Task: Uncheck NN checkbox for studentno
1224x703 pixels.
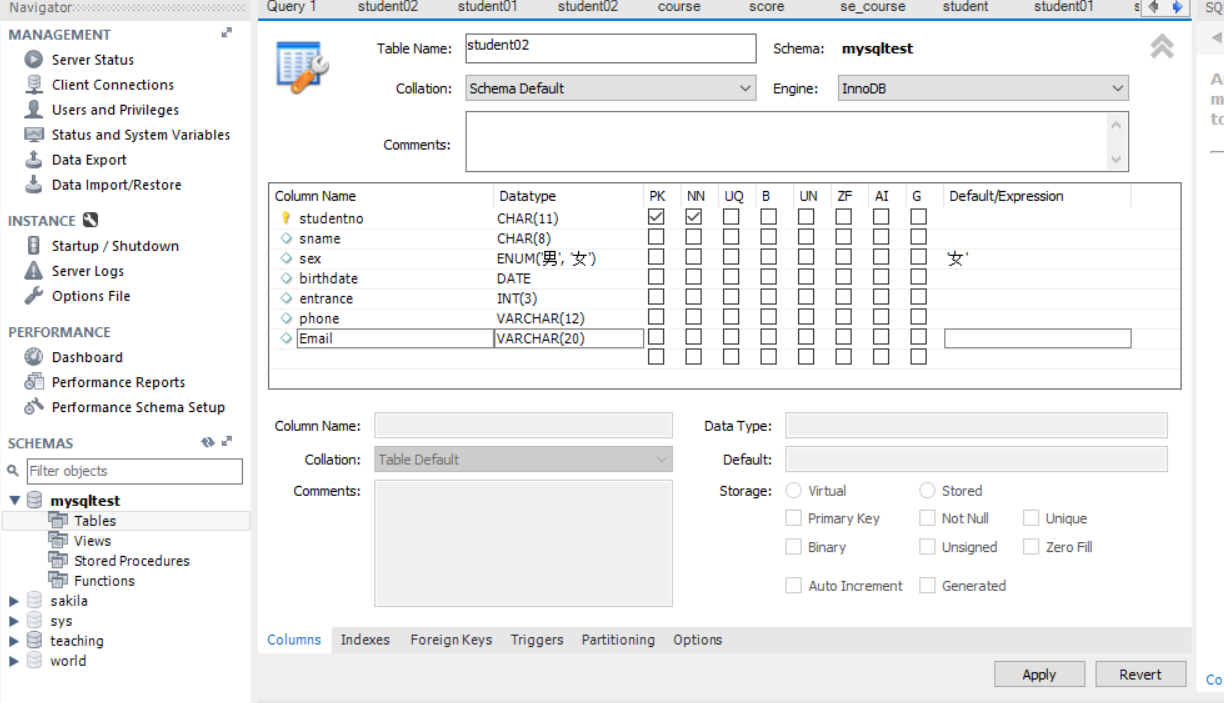Action: click(694, 216)
